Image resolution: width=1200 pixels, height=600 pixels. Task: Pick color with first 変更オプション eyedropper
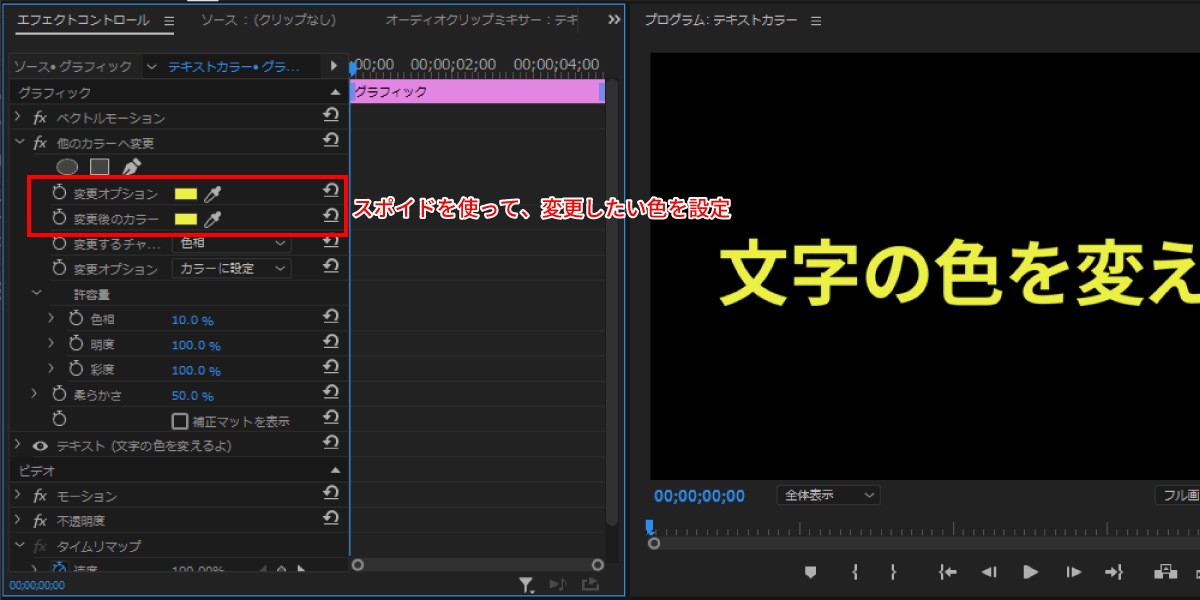[x=212, y=194]
